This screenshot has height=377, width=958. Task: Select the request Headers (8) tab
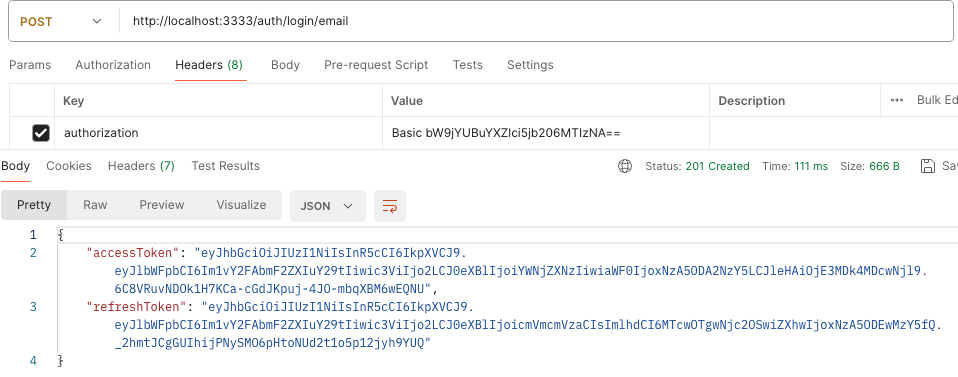click(209, 65)
